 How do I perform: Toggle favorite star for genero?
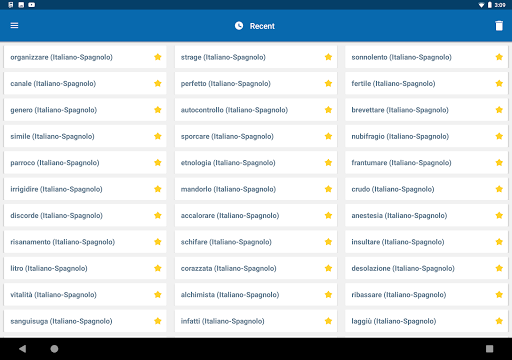pyautogui.click(x=158, y=110)
